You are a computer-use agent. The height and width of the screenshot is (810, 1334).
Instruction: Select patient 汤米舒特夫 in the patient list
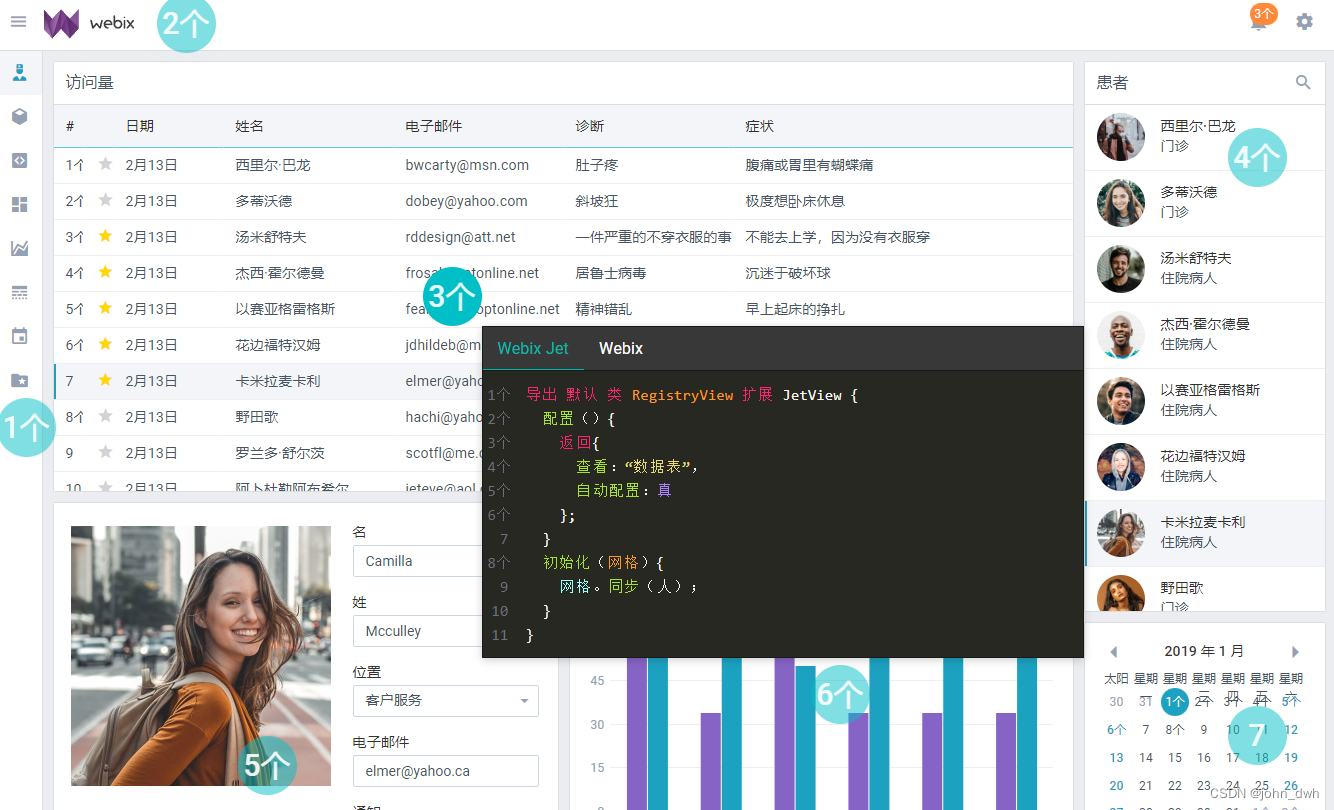point(1205,270)
